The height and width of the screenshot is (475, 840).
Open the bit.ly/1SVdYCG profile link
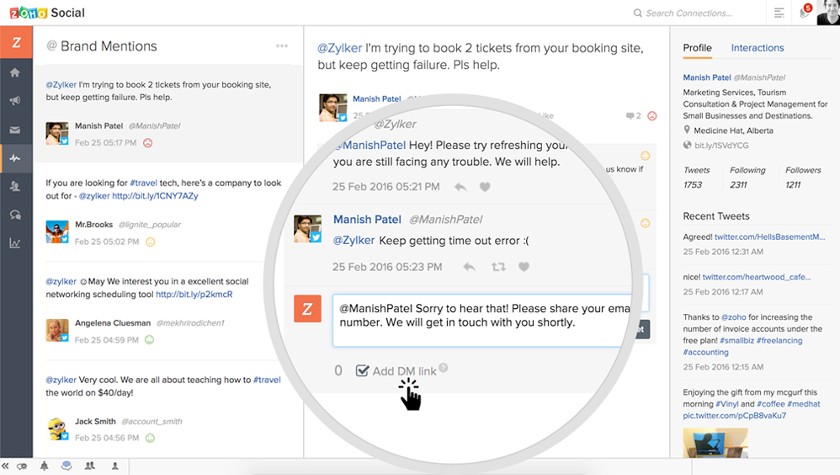click(721, 145)
